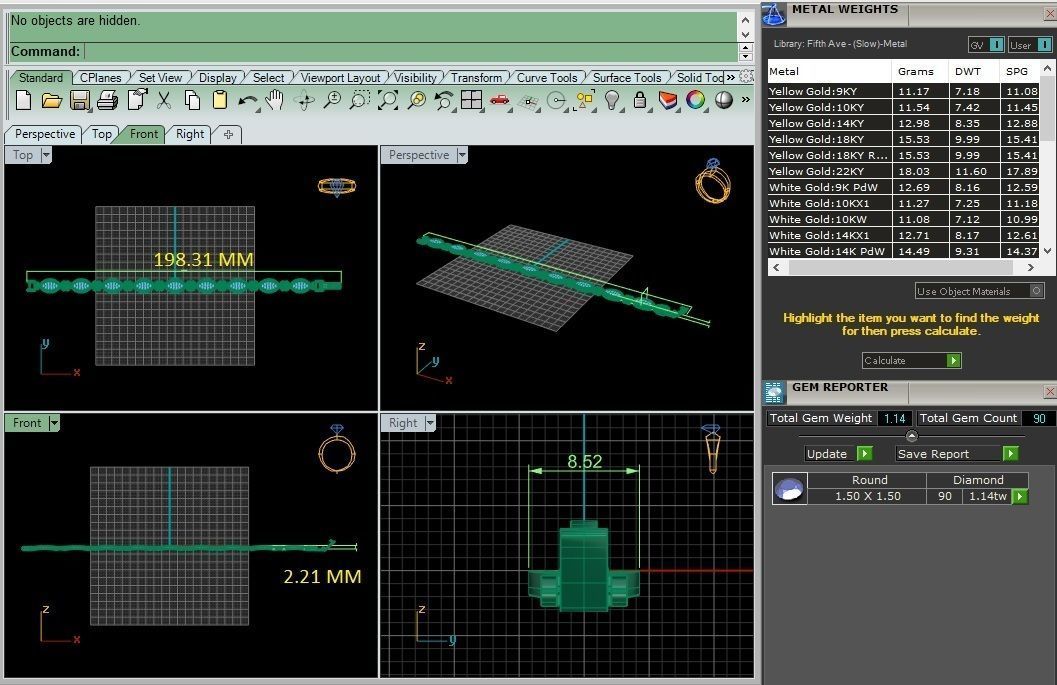Click the Metal Weights panel icon
1057x685 pixels.
pyautogui.click(x=774, y=13)
